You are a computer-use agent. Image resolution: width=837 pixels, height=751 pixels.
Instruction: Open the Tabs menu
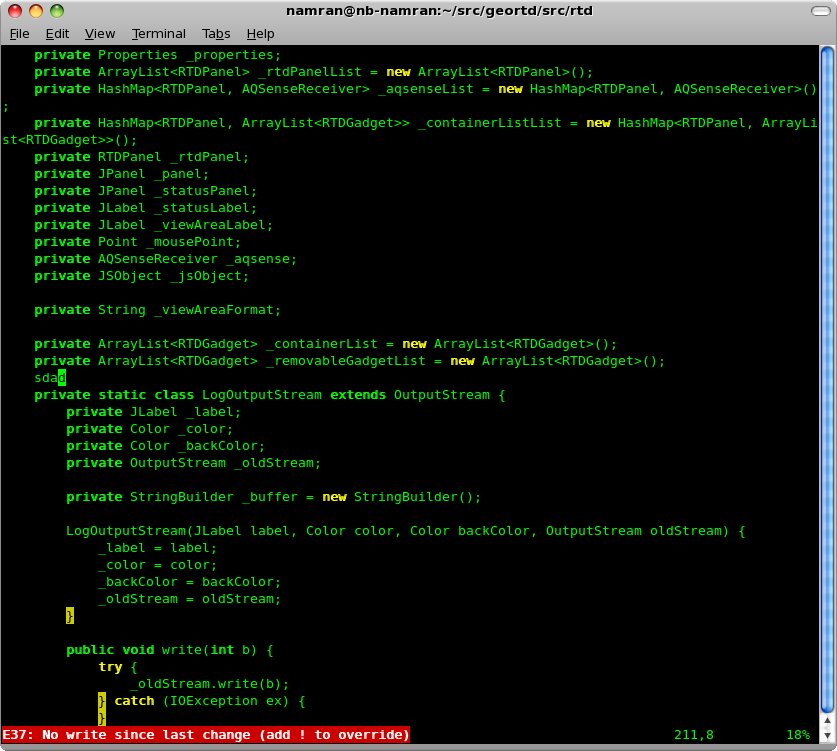tap(216, 33)
